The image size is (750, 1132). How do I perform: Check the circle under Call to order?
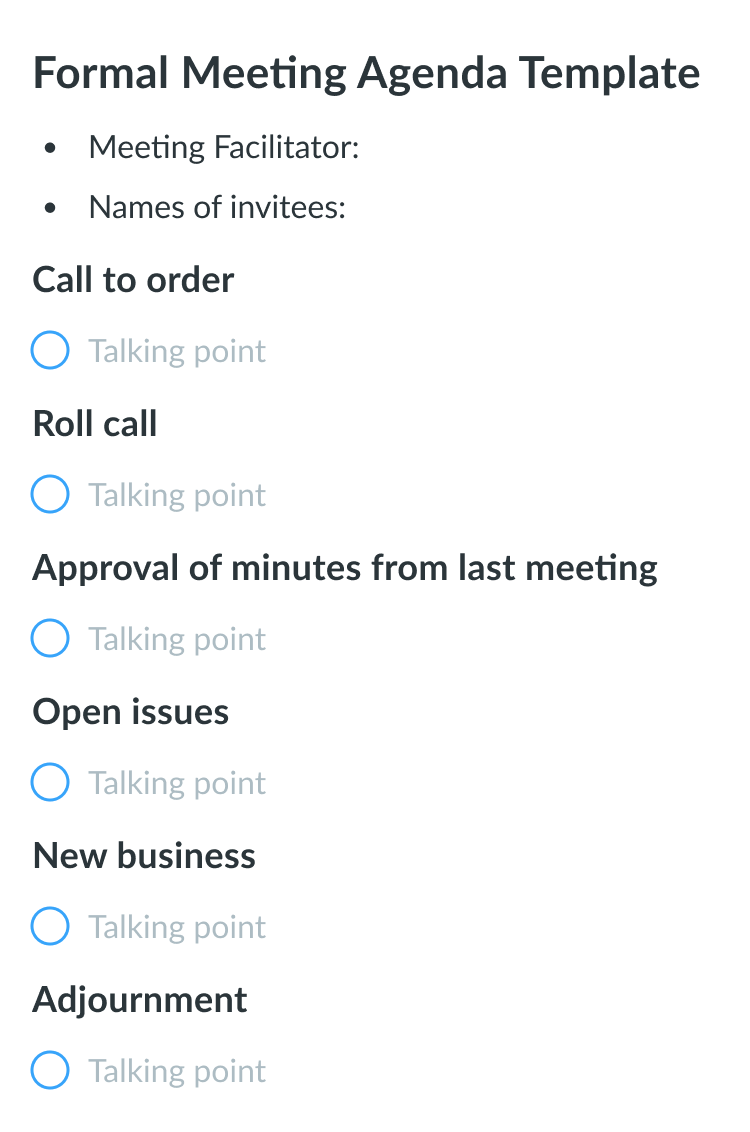50,350
